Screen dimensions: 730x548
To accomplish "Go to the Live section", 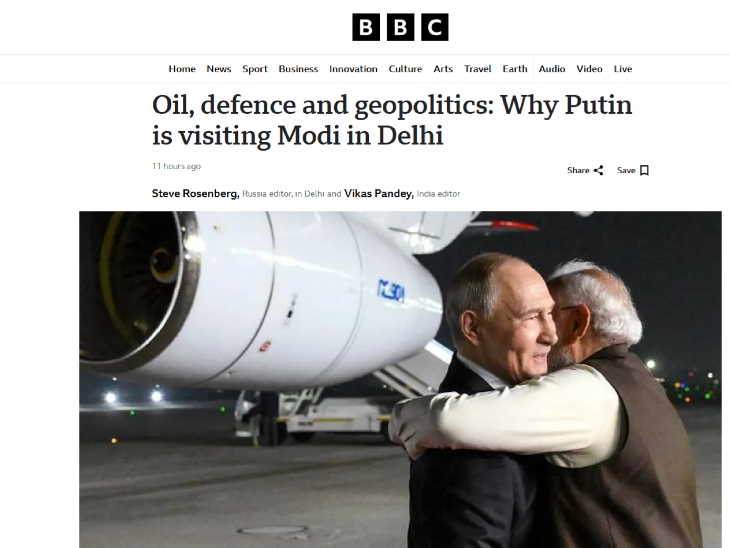I will pos(623,69).
